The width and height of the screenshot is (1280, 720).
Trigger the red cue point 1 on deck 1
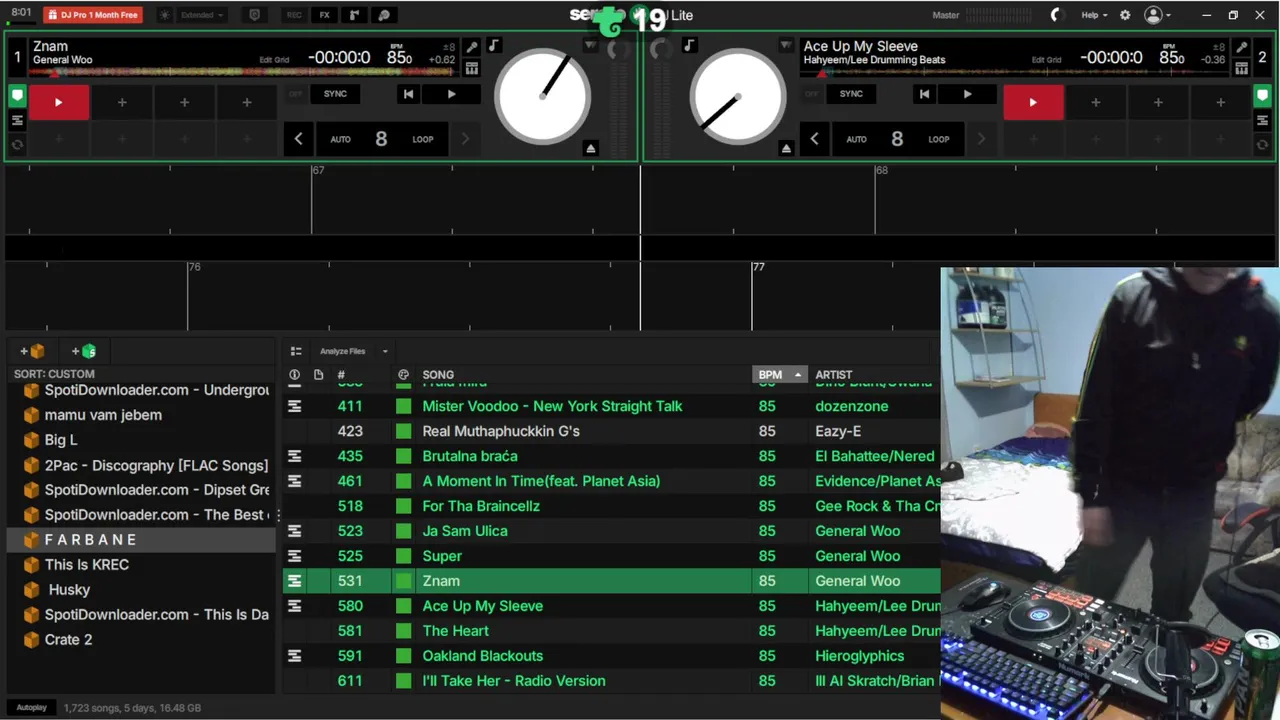click(x=59, y=102)
